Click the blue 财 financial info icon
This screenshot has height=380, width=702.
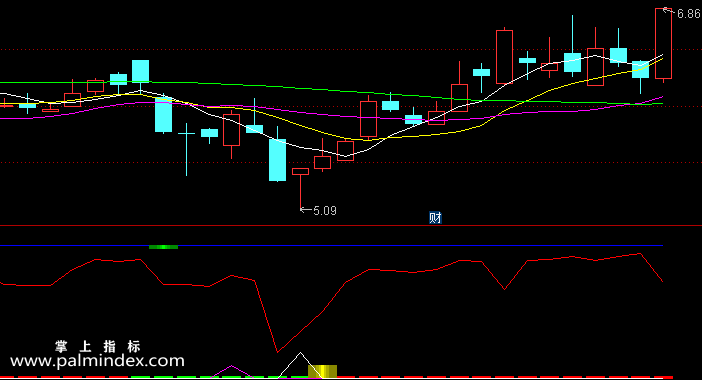coord(435,218)
